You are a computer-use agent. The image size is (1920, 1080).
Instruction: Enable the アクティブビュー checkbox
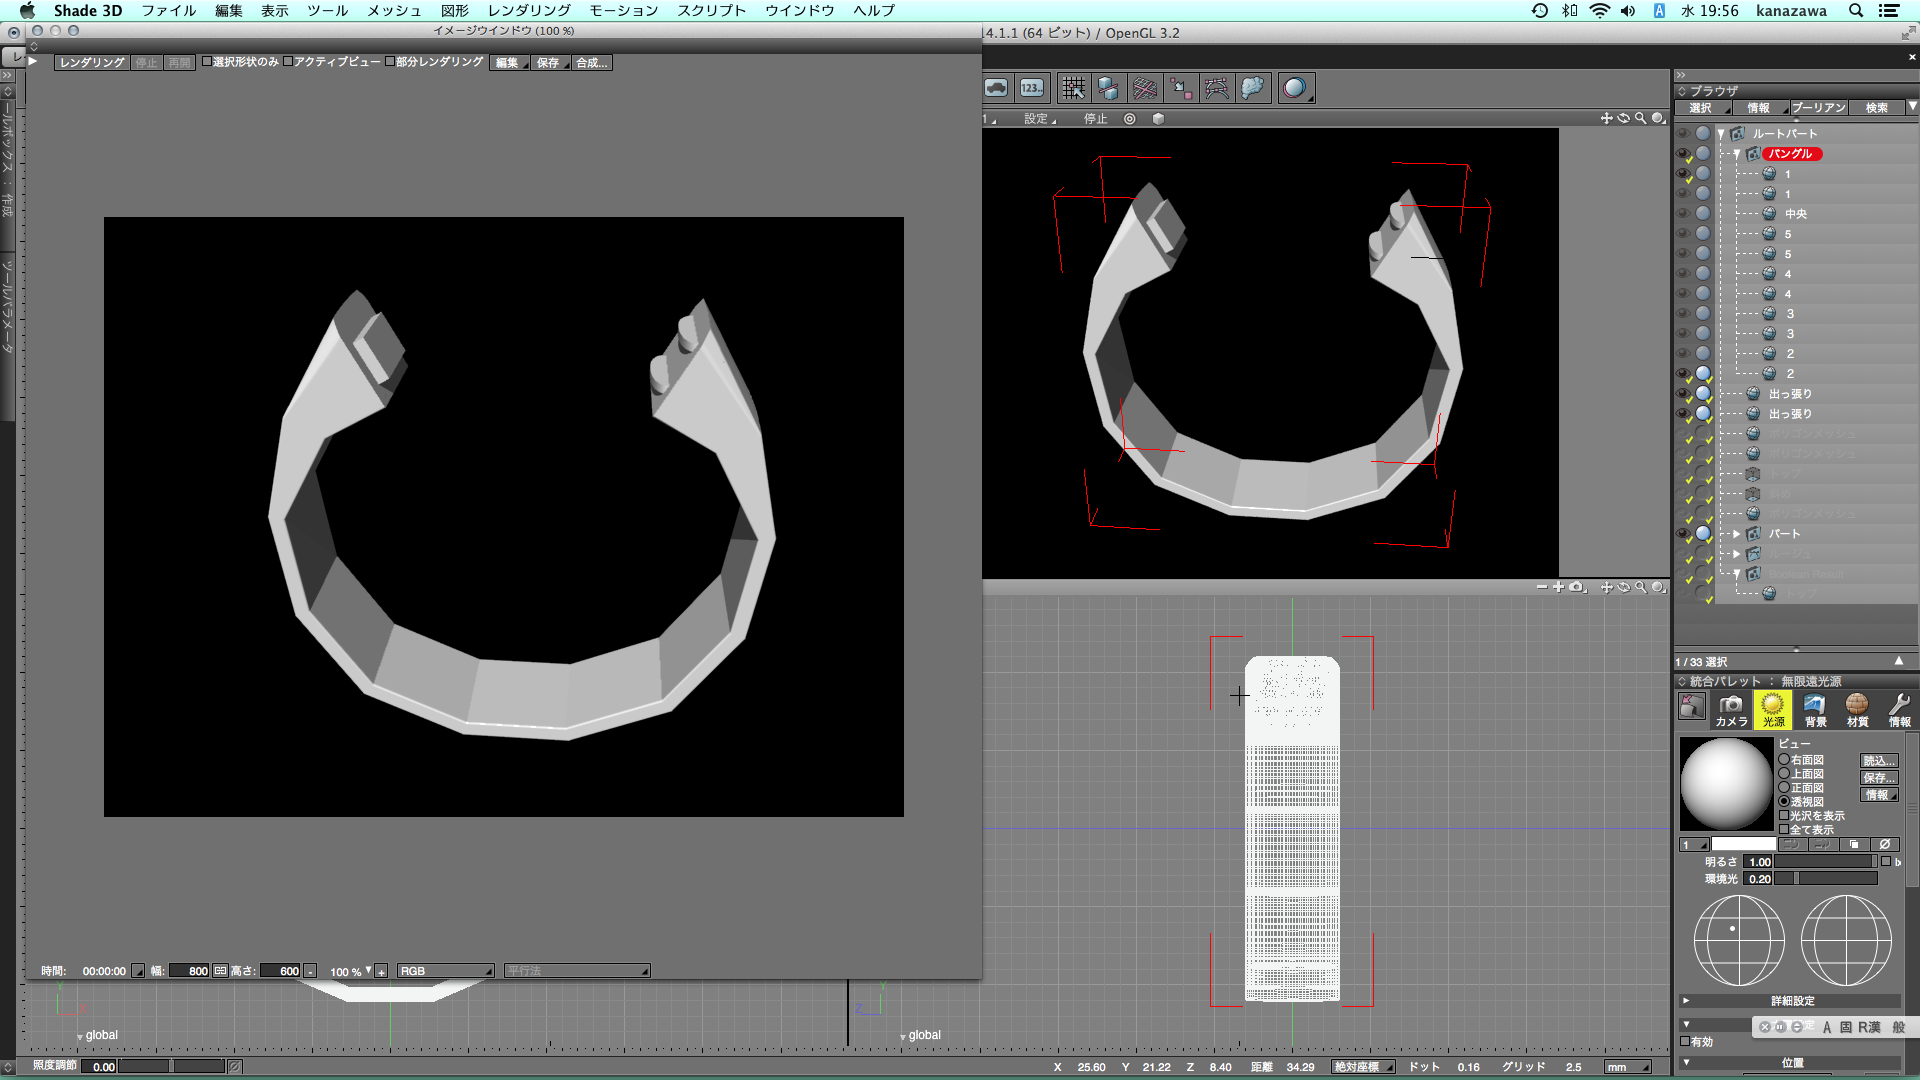pos(288,62)
